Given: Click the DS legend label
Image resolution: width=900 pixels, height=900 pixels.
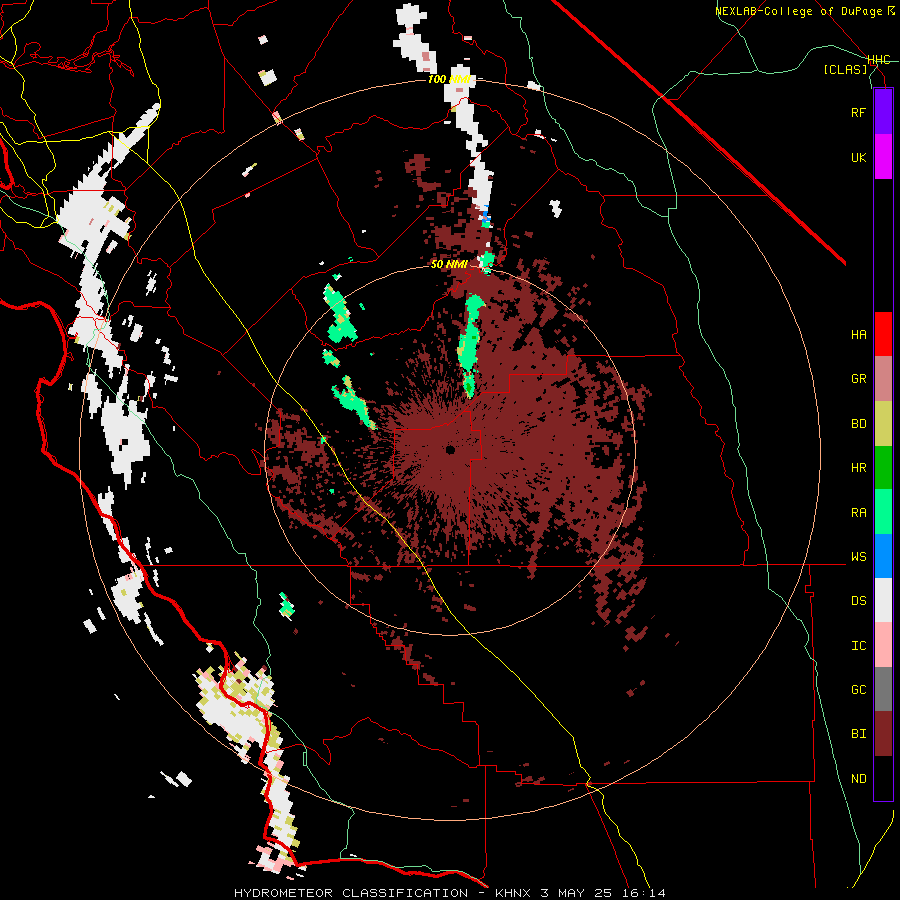Looking at the screenshot, I should coord(858,601).
